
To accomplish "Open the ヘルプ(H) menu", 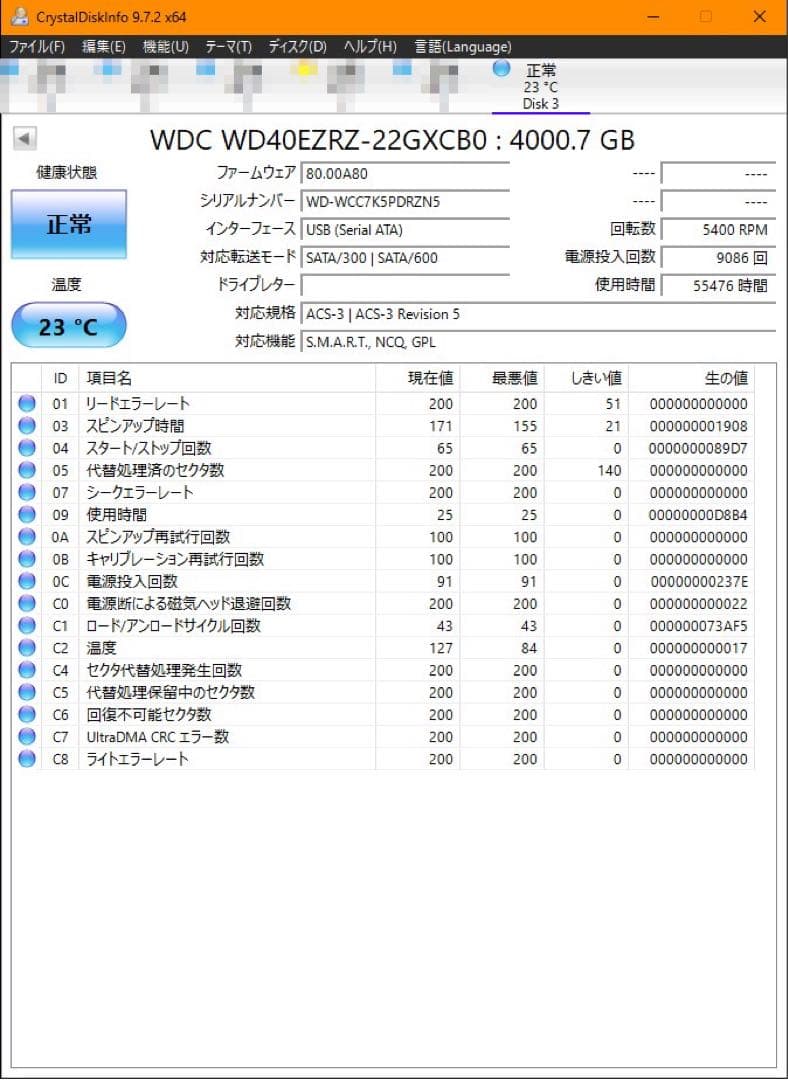I will tap(371, 47).
